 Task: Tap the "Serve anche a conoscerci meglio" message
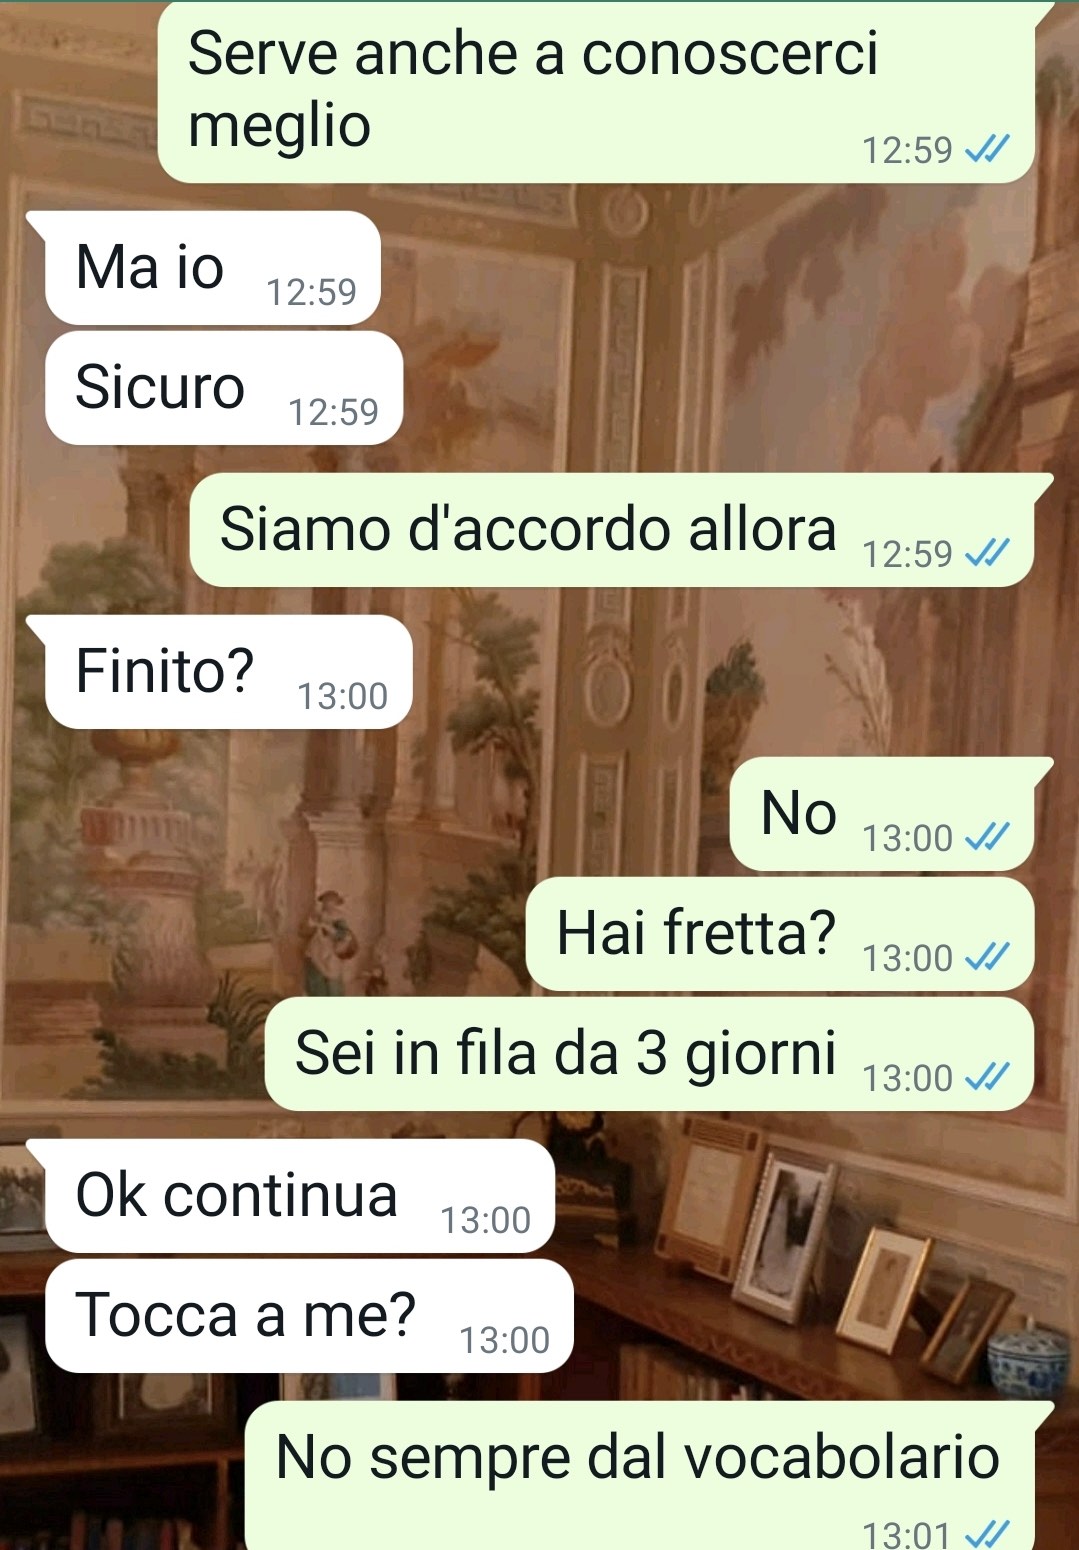596,91
